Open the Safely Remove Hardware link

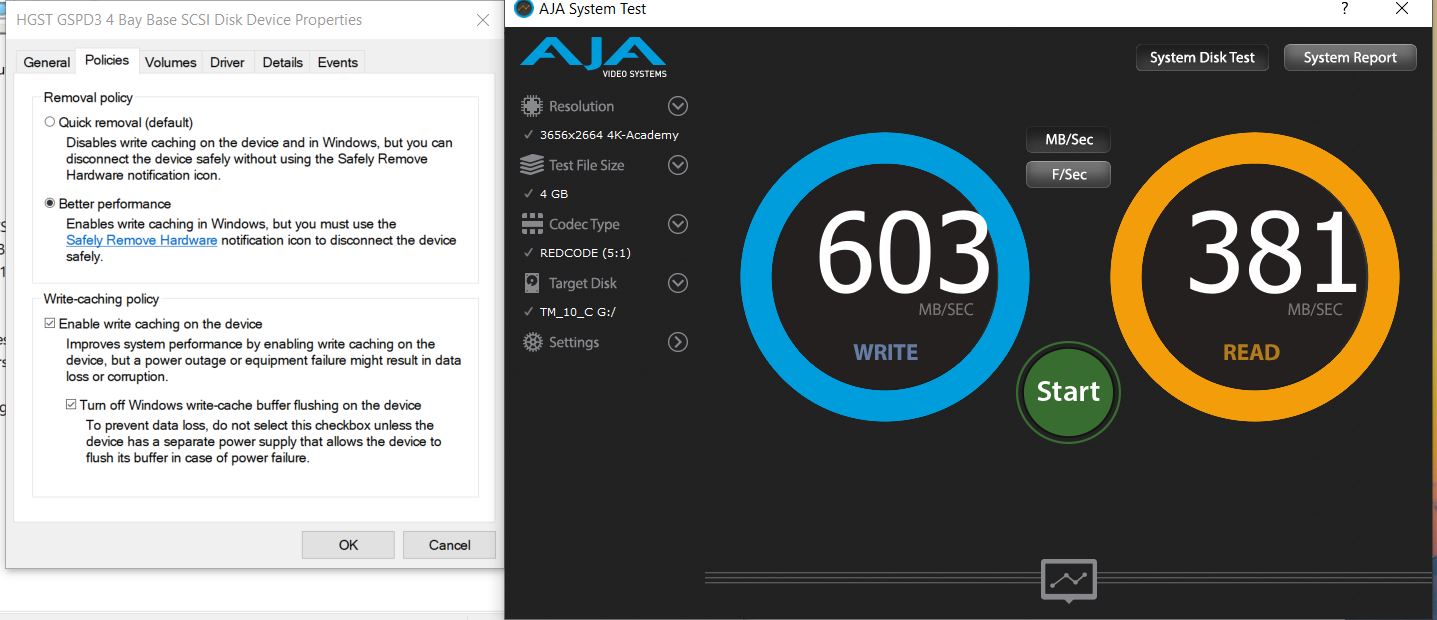(142, 240)
